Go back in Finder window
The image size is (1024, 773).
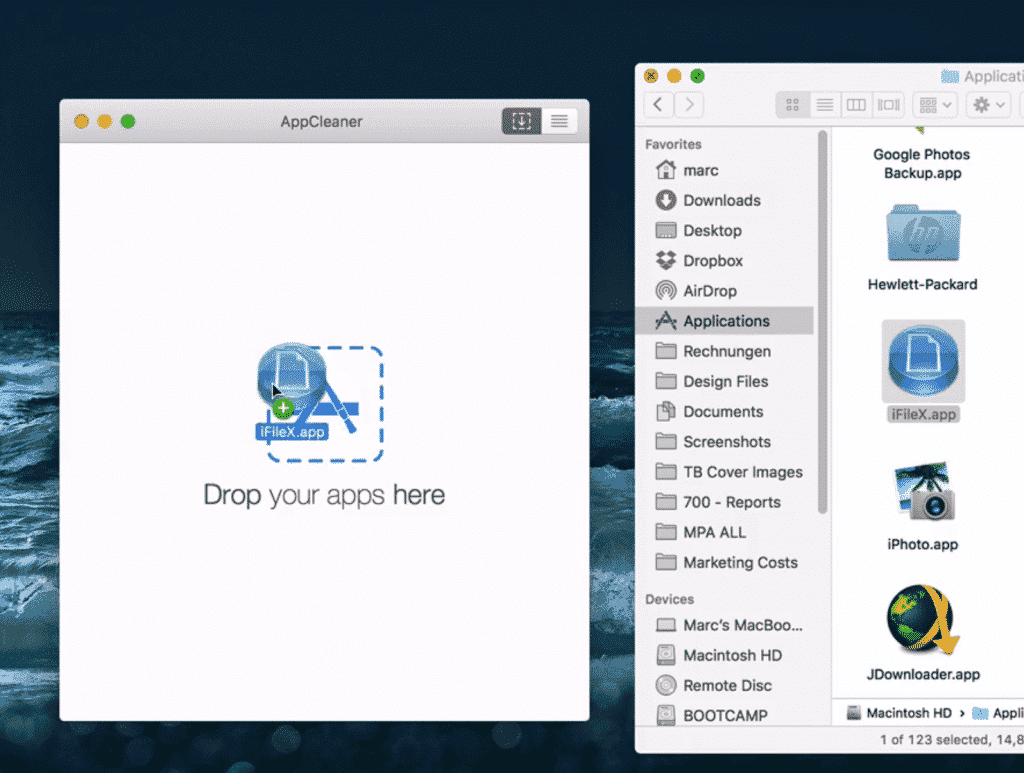point(658,104)
